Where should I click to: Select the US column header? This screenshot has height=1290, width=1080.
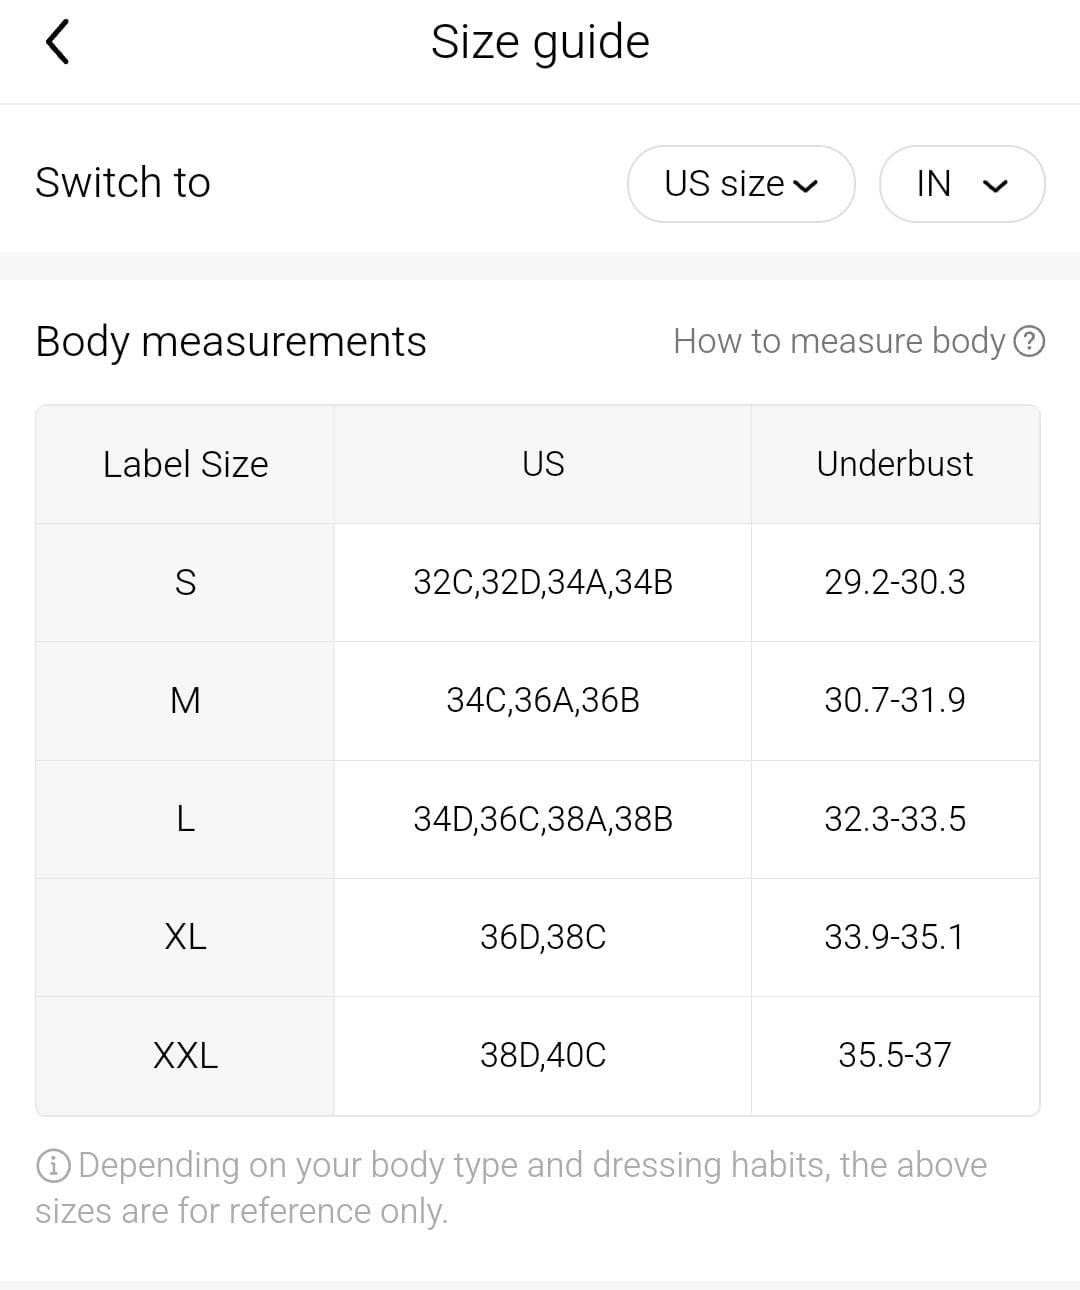pos(543,464)
